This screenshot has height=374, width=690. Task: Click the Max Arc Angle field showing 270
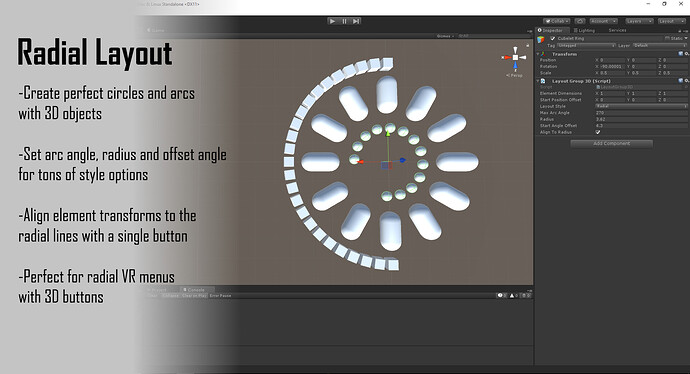(641, 113)
